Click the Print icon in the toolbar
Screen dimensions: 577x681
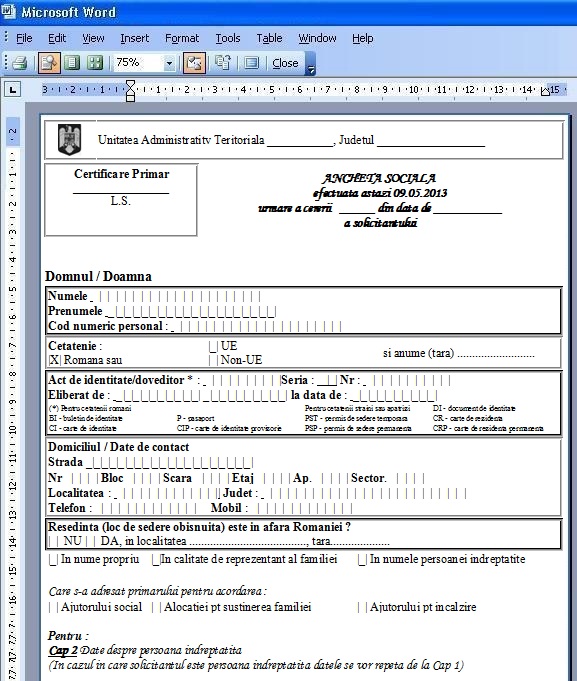20,63
